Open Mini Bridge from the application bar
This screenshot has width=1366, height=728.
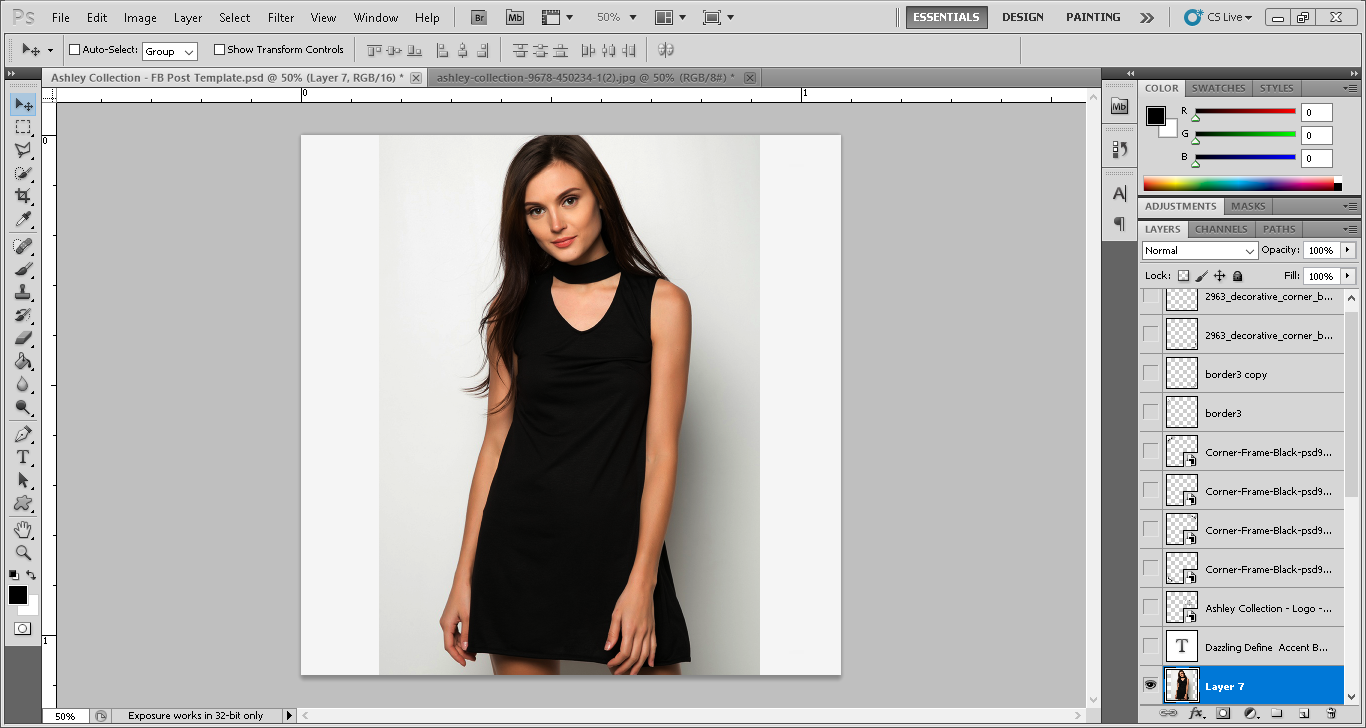515,17
